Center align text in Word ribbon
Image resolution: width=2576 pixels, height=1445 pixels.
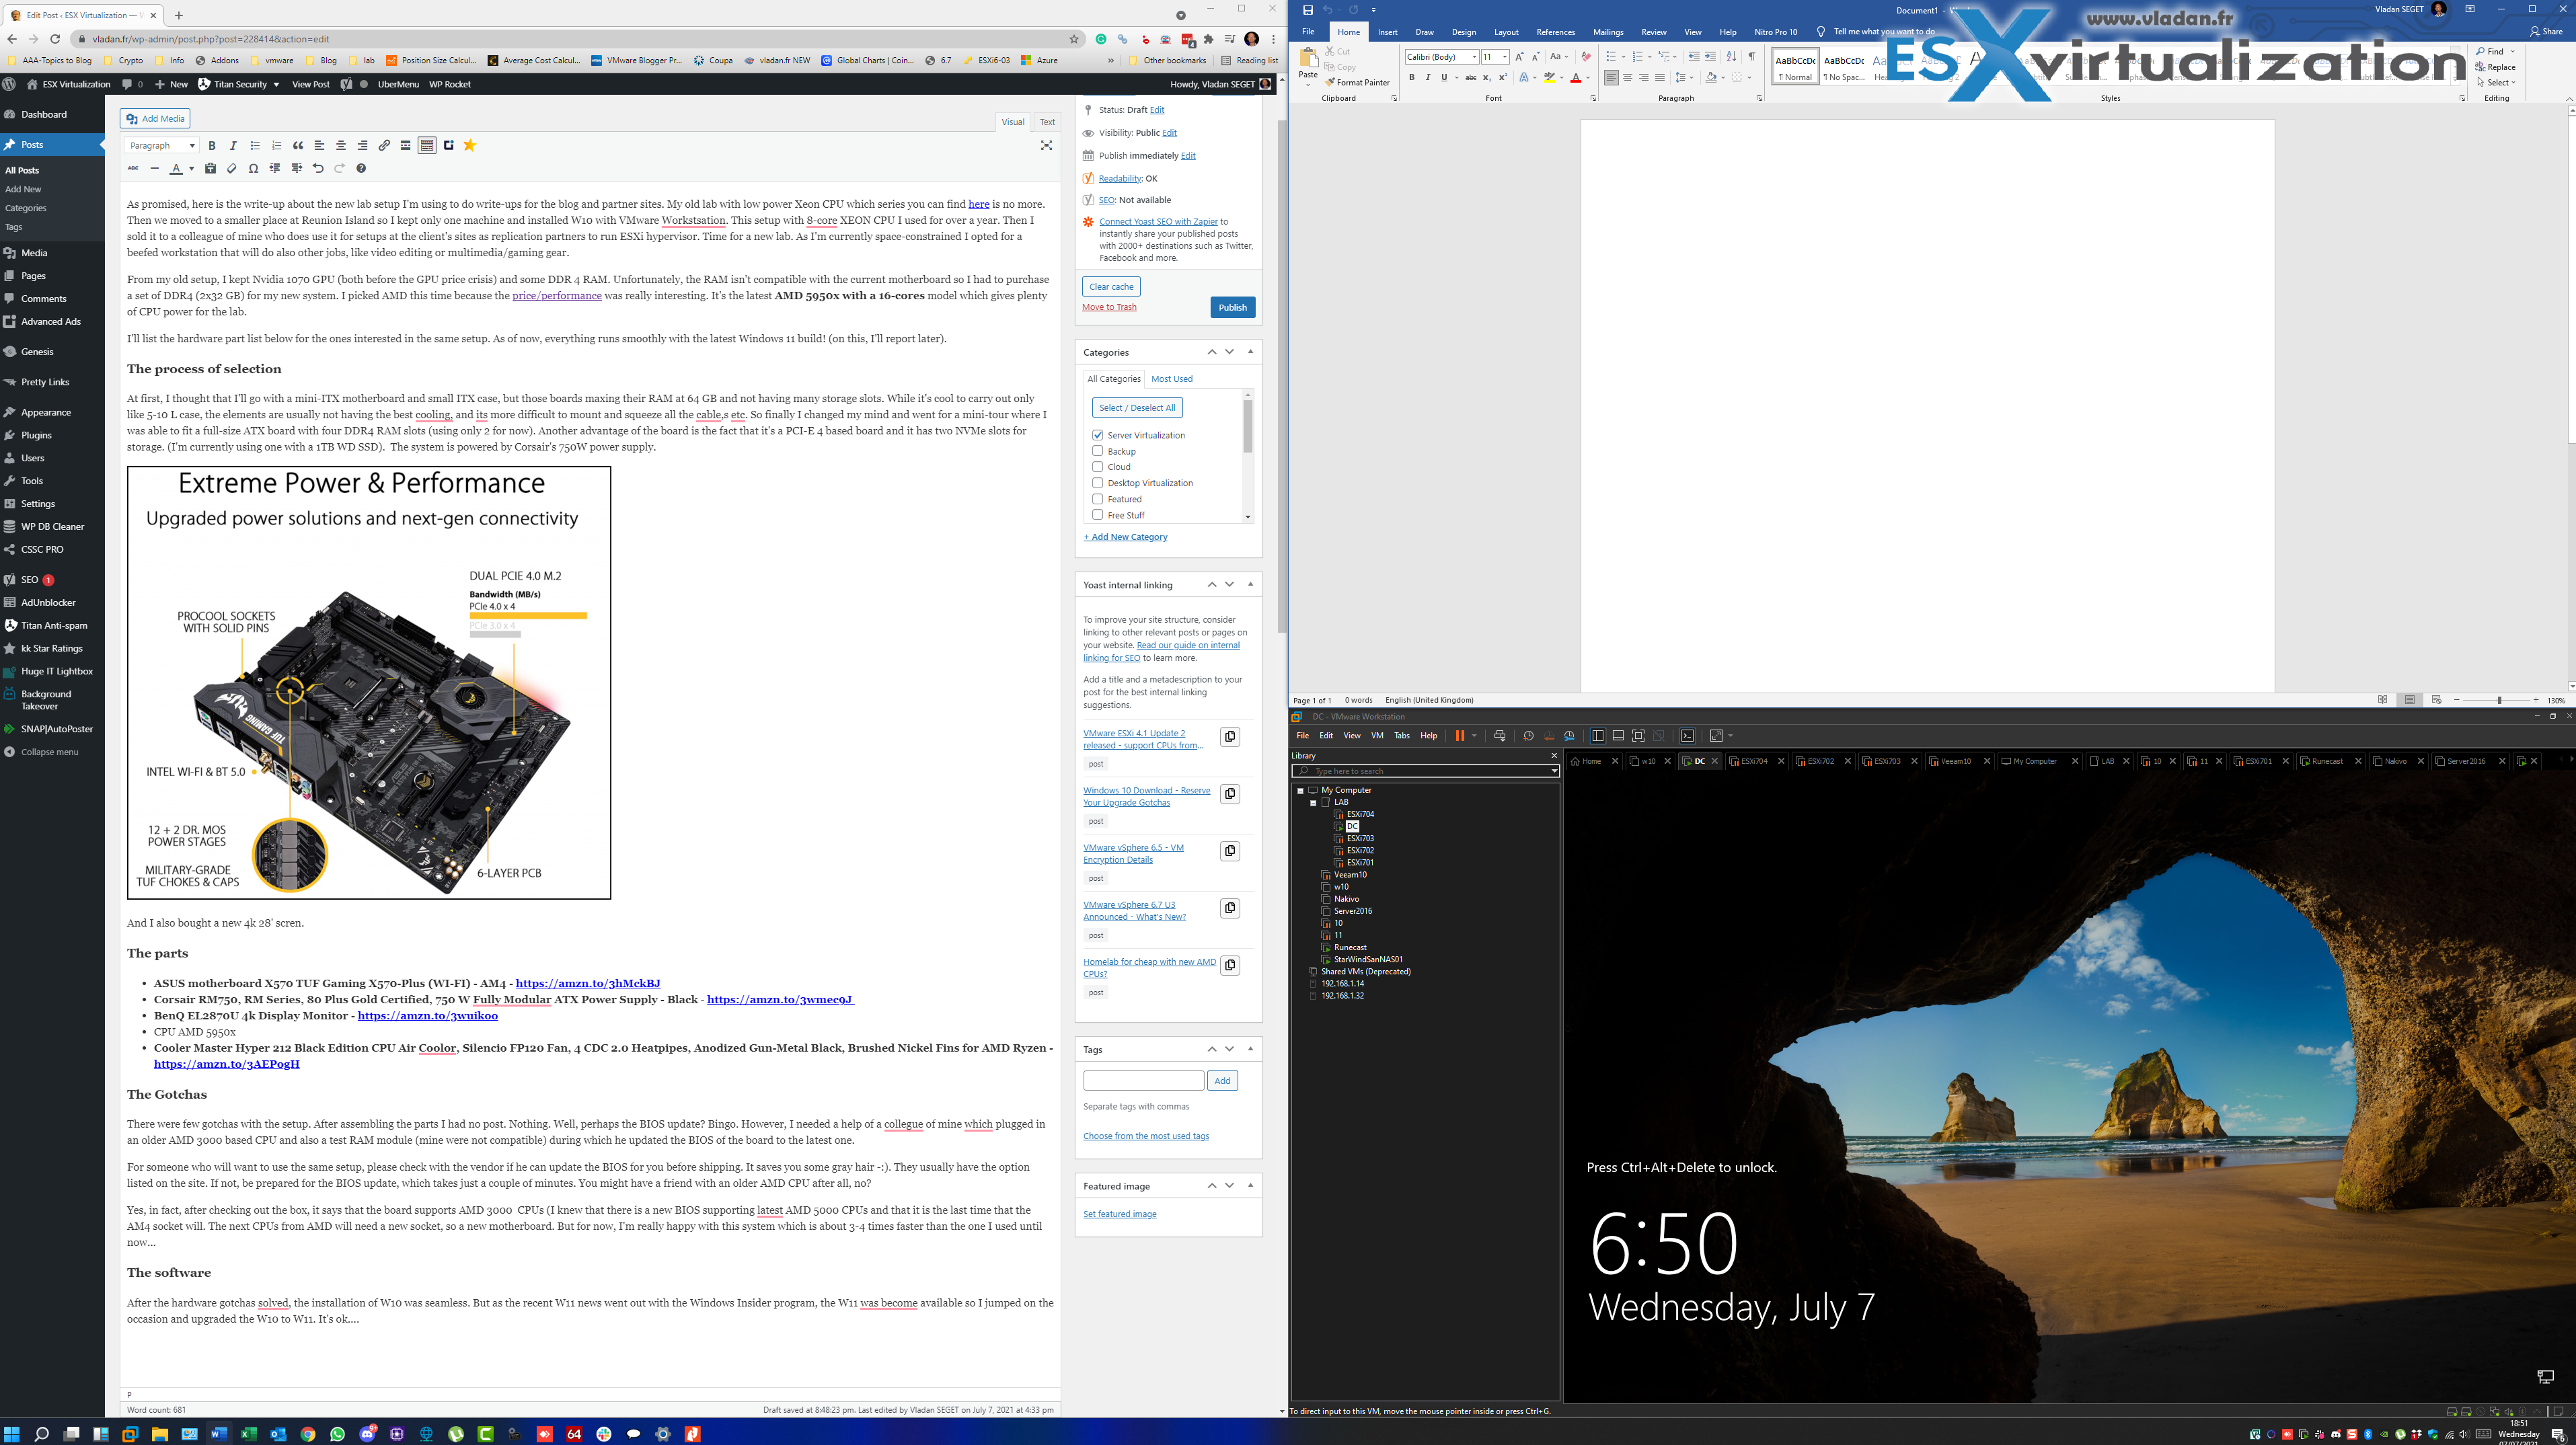1627,78
